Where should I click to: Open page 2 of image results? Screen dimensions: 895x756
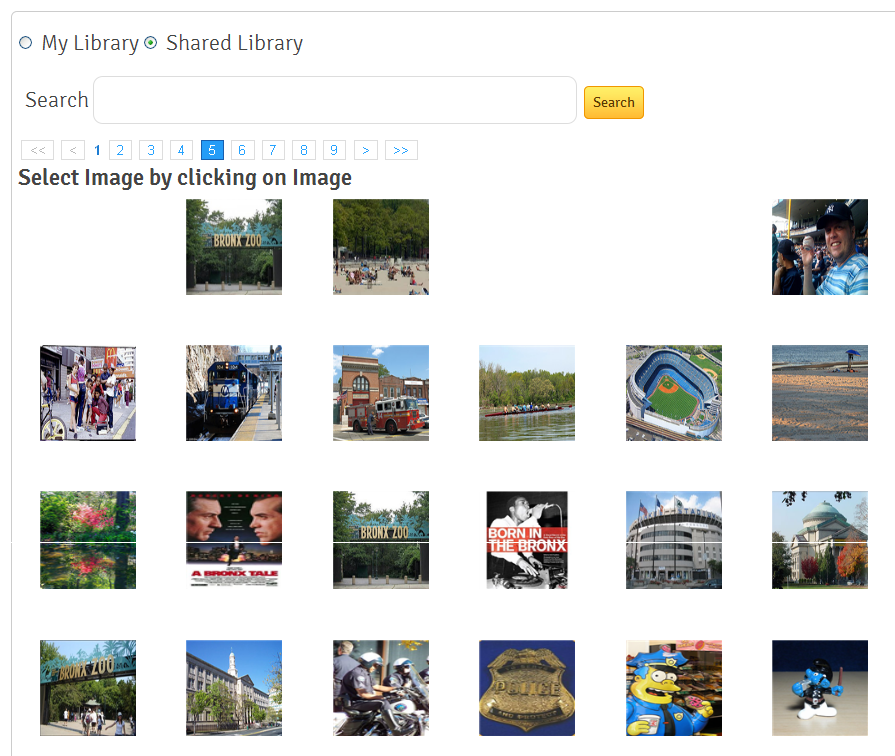click(120, 150)
